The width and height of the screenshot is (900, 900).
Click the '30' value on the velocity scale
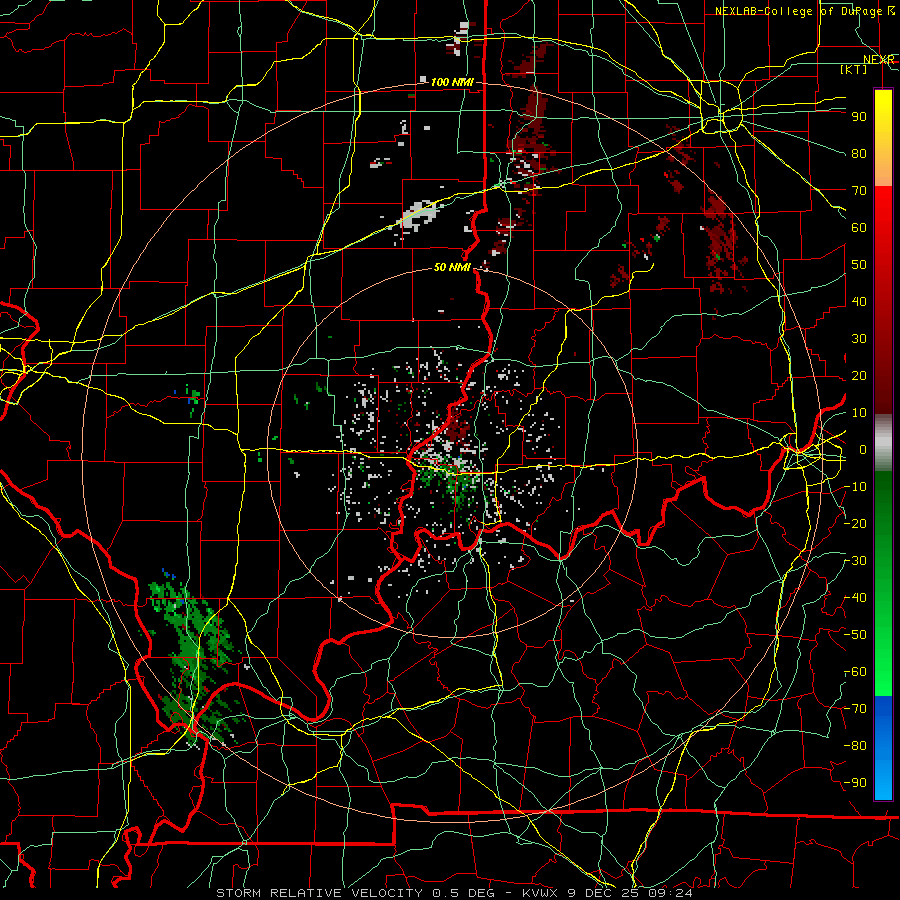(859, 339)
